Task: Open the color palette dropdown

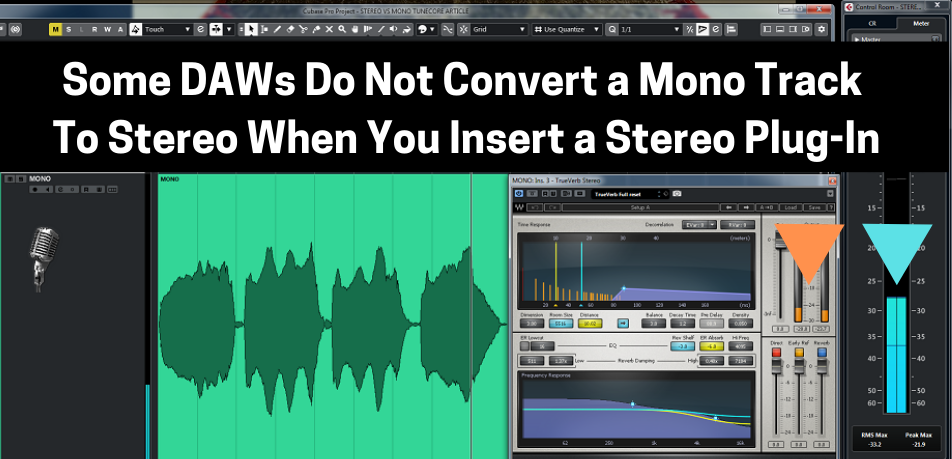Action: [432, 29]
